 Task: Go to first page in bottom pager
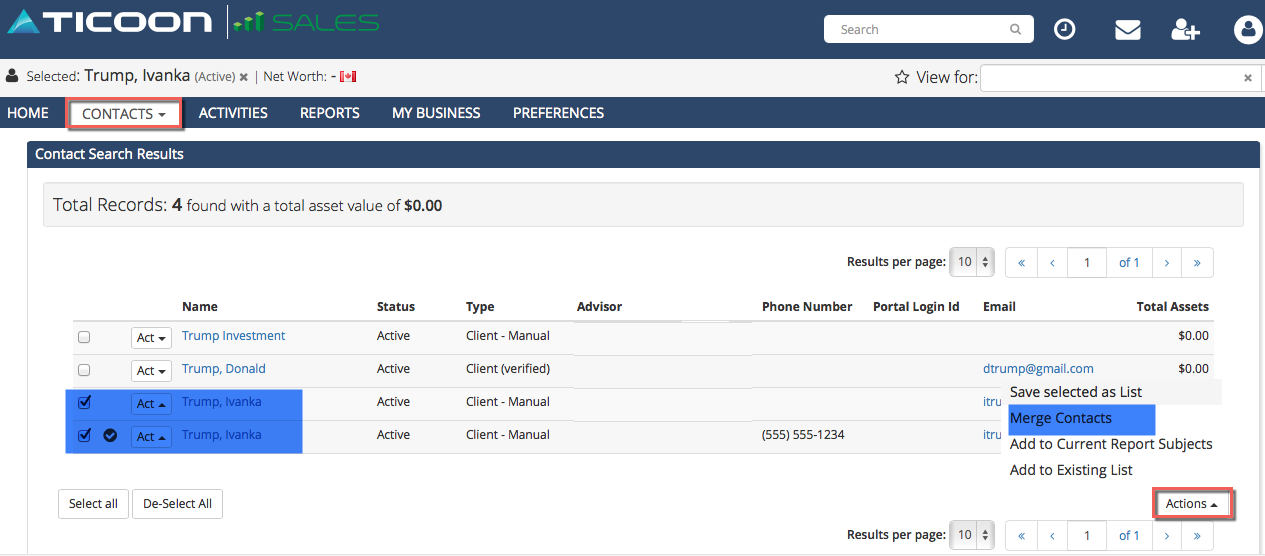[x=1021, y=535]
